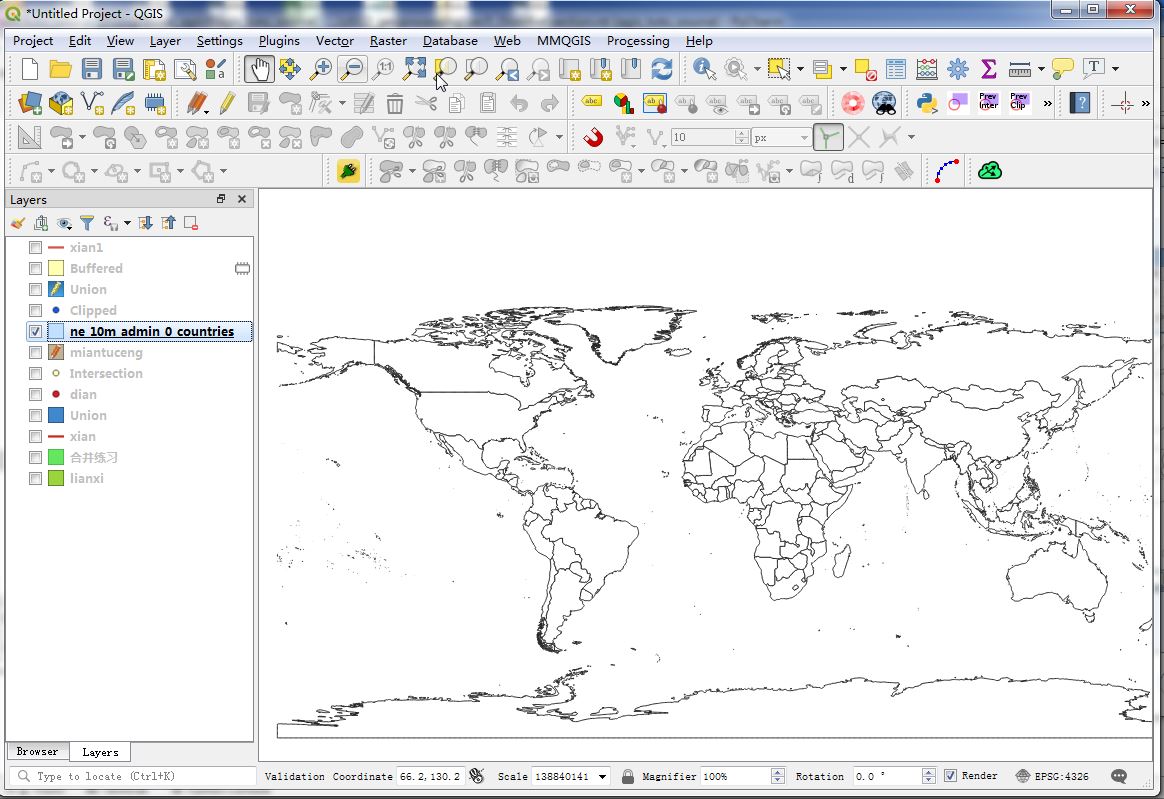
Task: Click the Refresh map icon
Action: click(661, 69)
